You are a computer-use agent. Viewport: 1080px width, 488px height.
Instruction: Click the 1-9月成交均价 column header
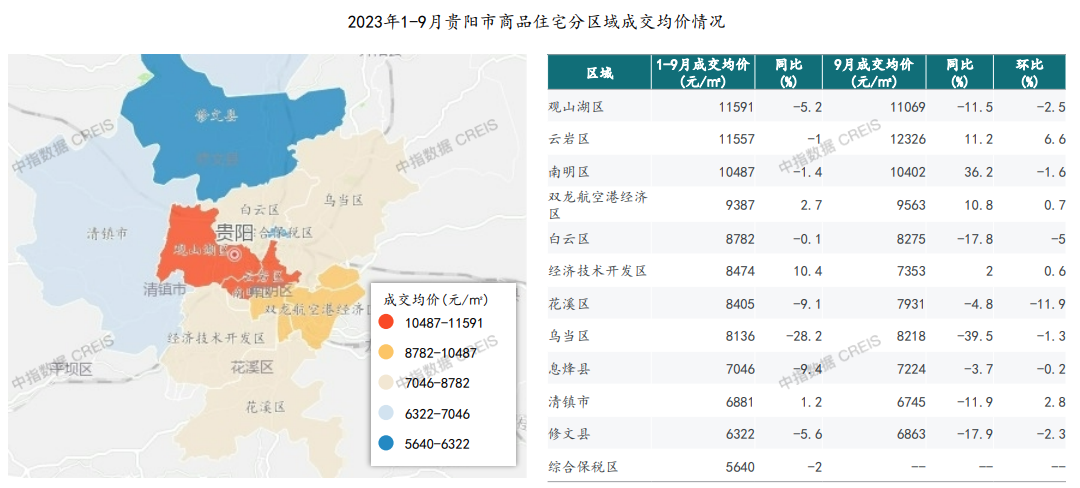pos(704,72)
